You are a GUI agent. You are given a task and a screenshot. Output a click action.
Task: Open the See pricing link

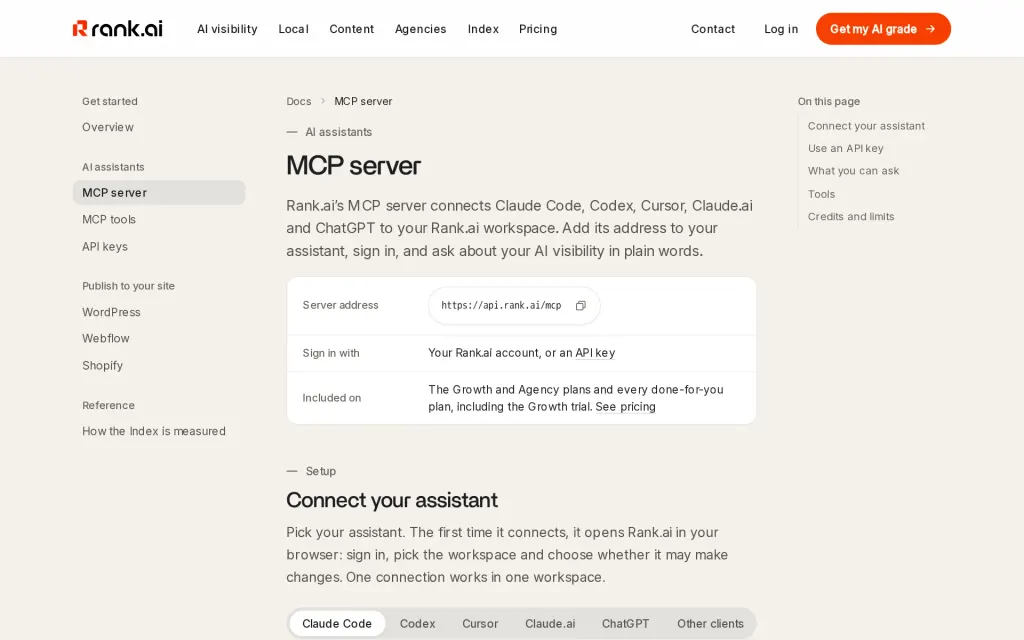(x=626, y=406)
